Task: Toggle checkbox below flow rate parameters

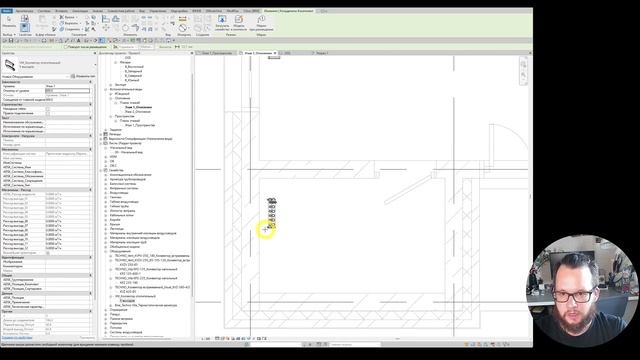Action: point(48,253)
